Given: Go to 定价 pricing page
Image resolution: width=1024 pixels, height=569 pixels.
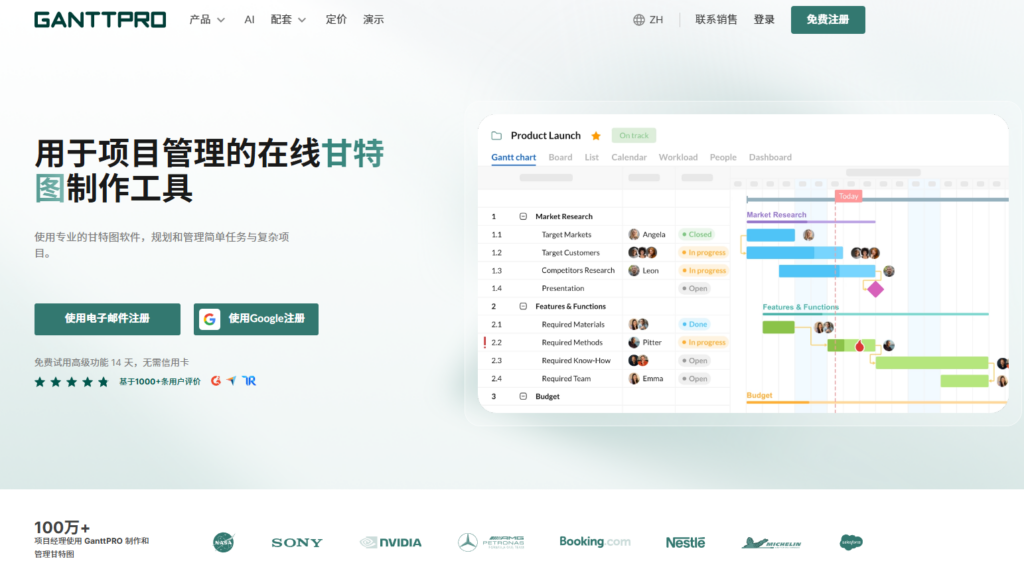Looking at the screenshot, I should 336,20.
